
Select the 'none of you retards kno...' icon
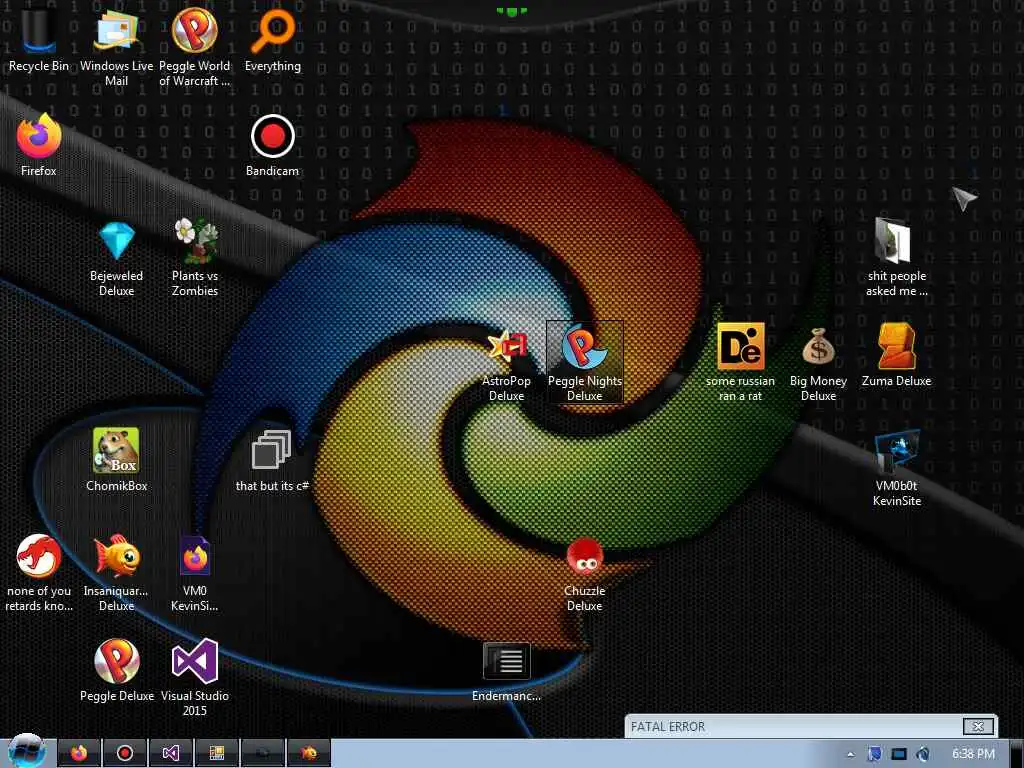click(x=39, y=573)
